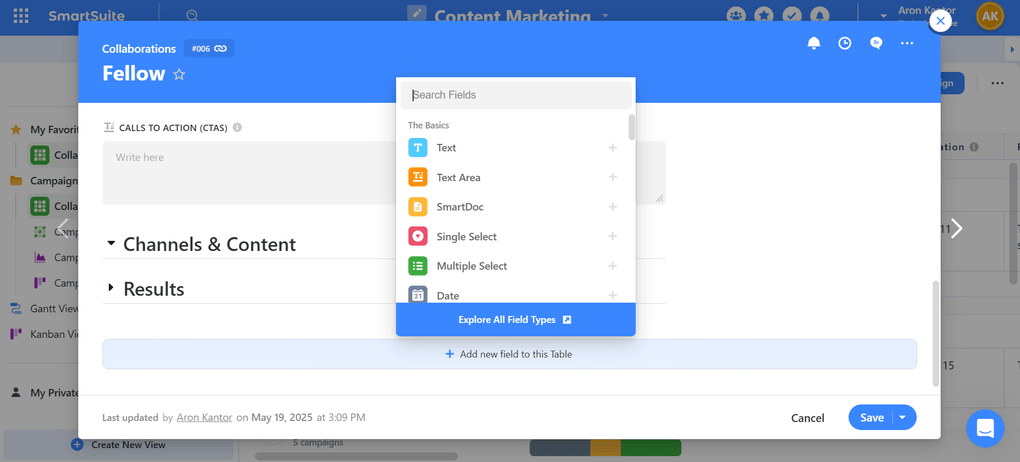Select the Text field type label
This screenshot has height=462, width=1020.
[x=446, y=148]
